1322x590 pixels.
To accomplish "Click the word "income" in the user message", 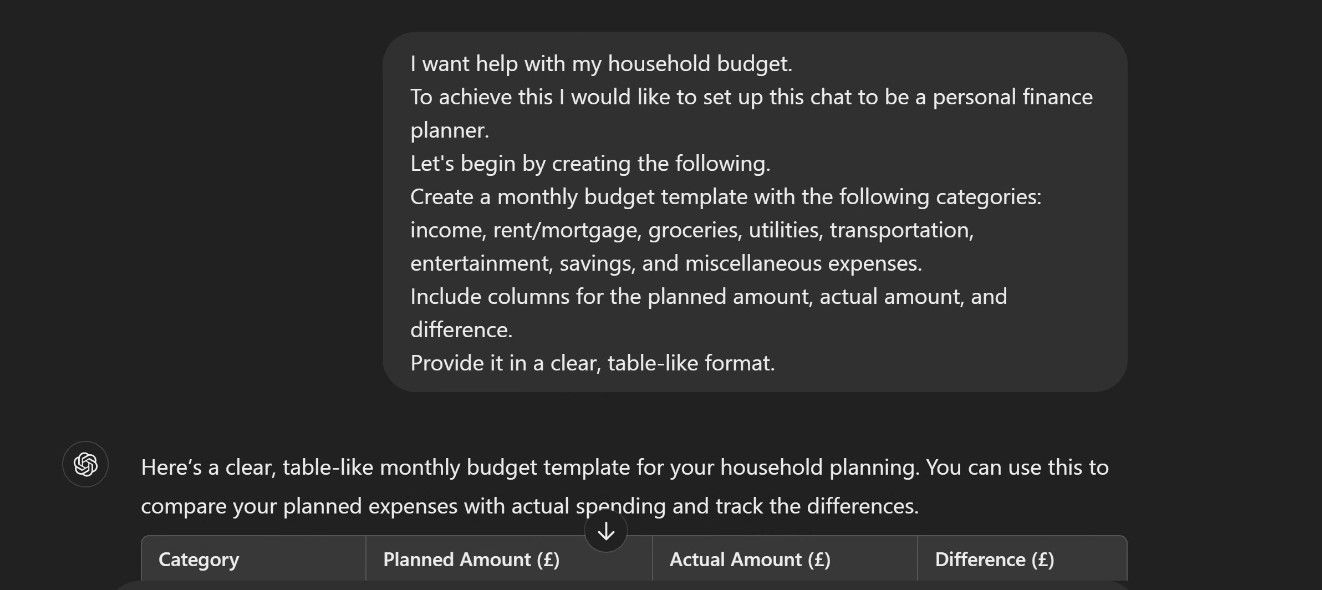I will pyautogui.click(x=446, y=231).
